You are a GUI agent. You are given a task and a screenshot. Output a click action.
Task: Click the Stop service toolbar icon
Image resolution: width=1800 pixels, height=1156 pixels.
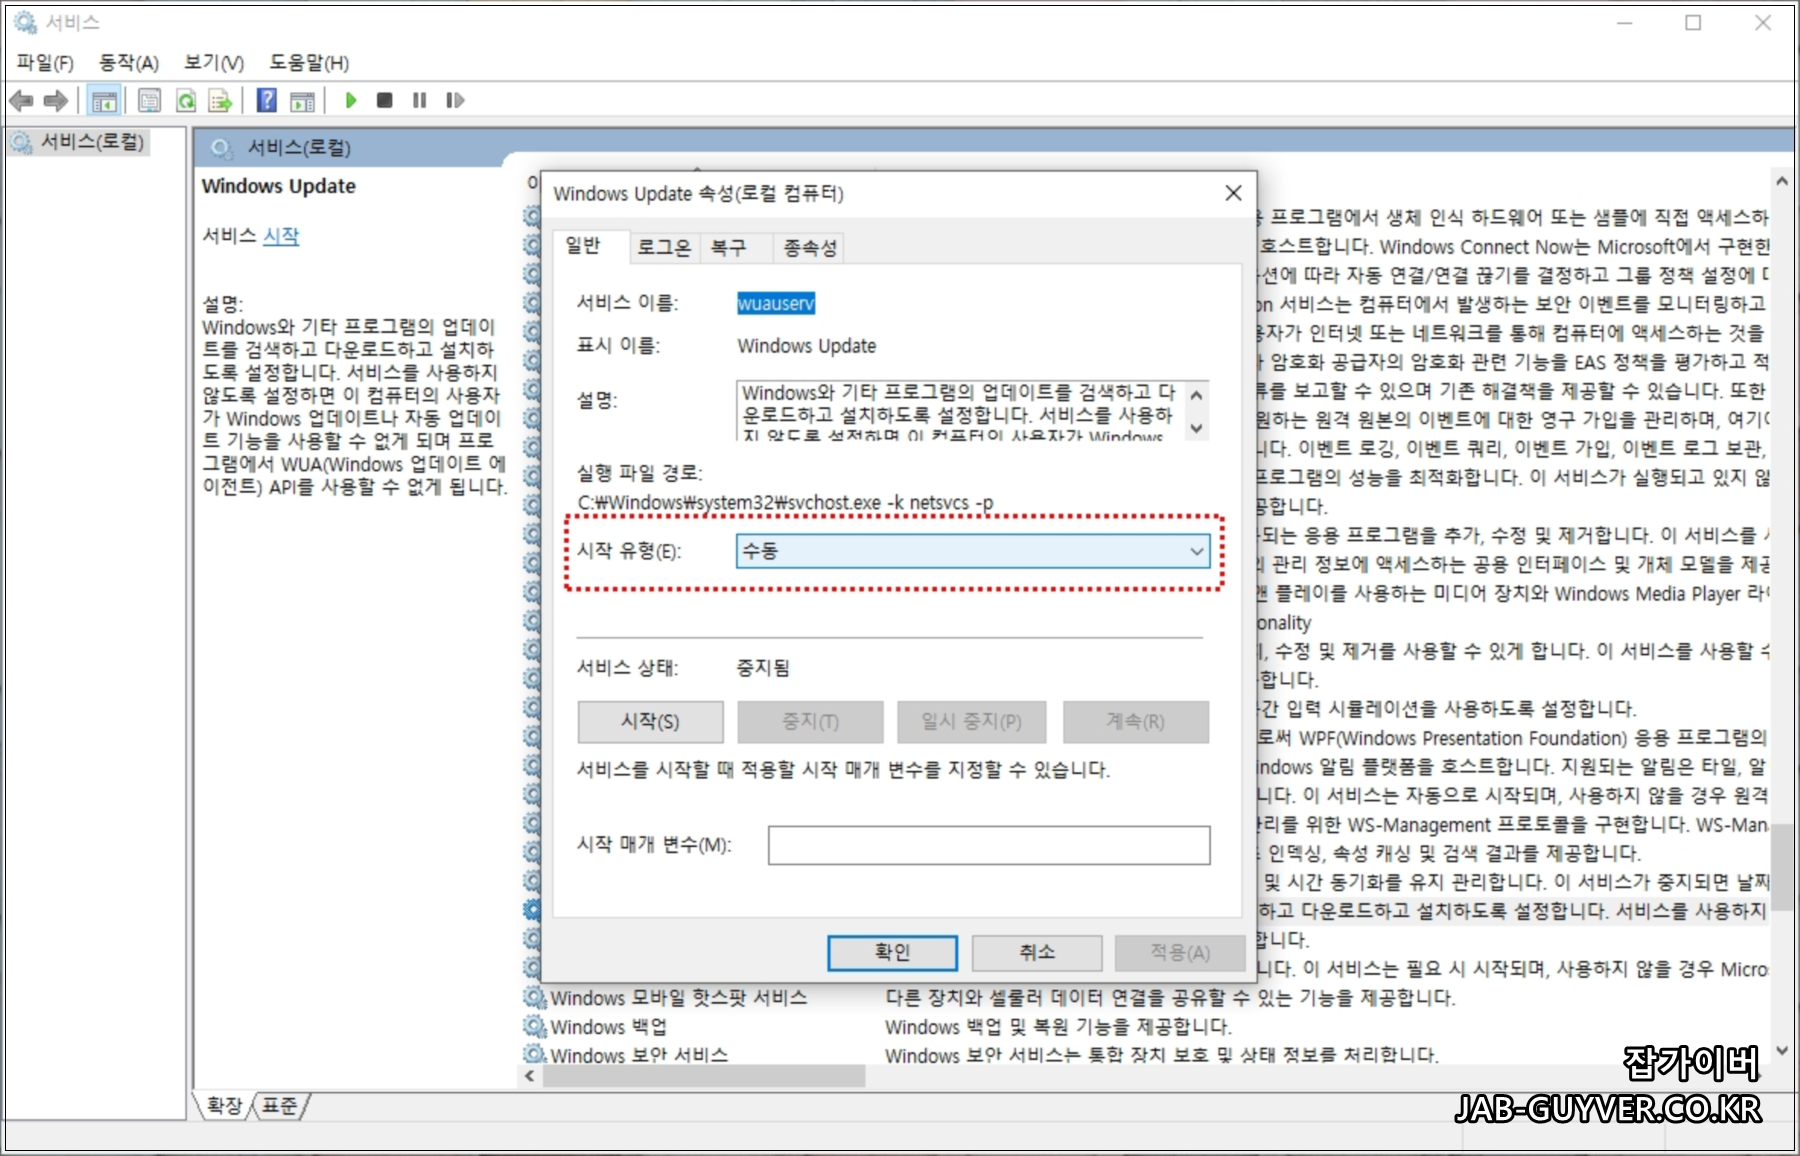coord(384,100)
